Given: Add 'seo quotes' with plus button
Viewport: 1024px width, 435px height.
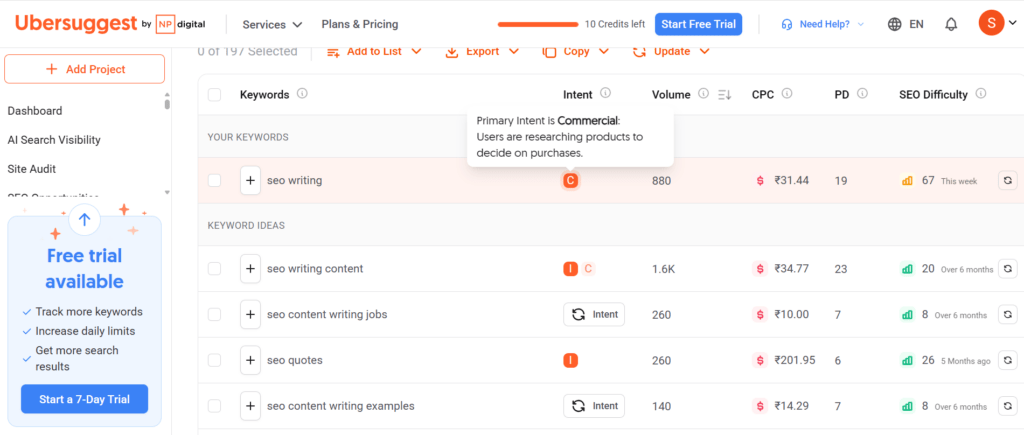Looking at the screenshot, I should pos(250,360).
